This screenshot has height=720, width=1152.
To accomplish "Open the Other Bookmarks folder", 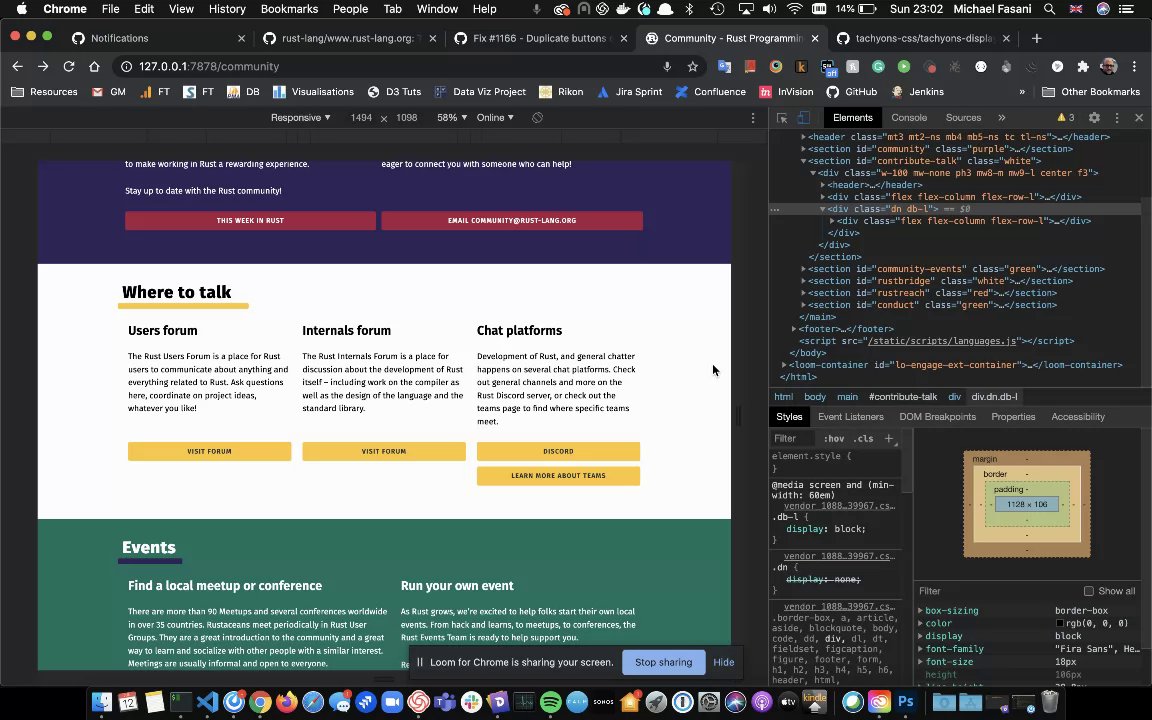I will tap(1091, 92).
